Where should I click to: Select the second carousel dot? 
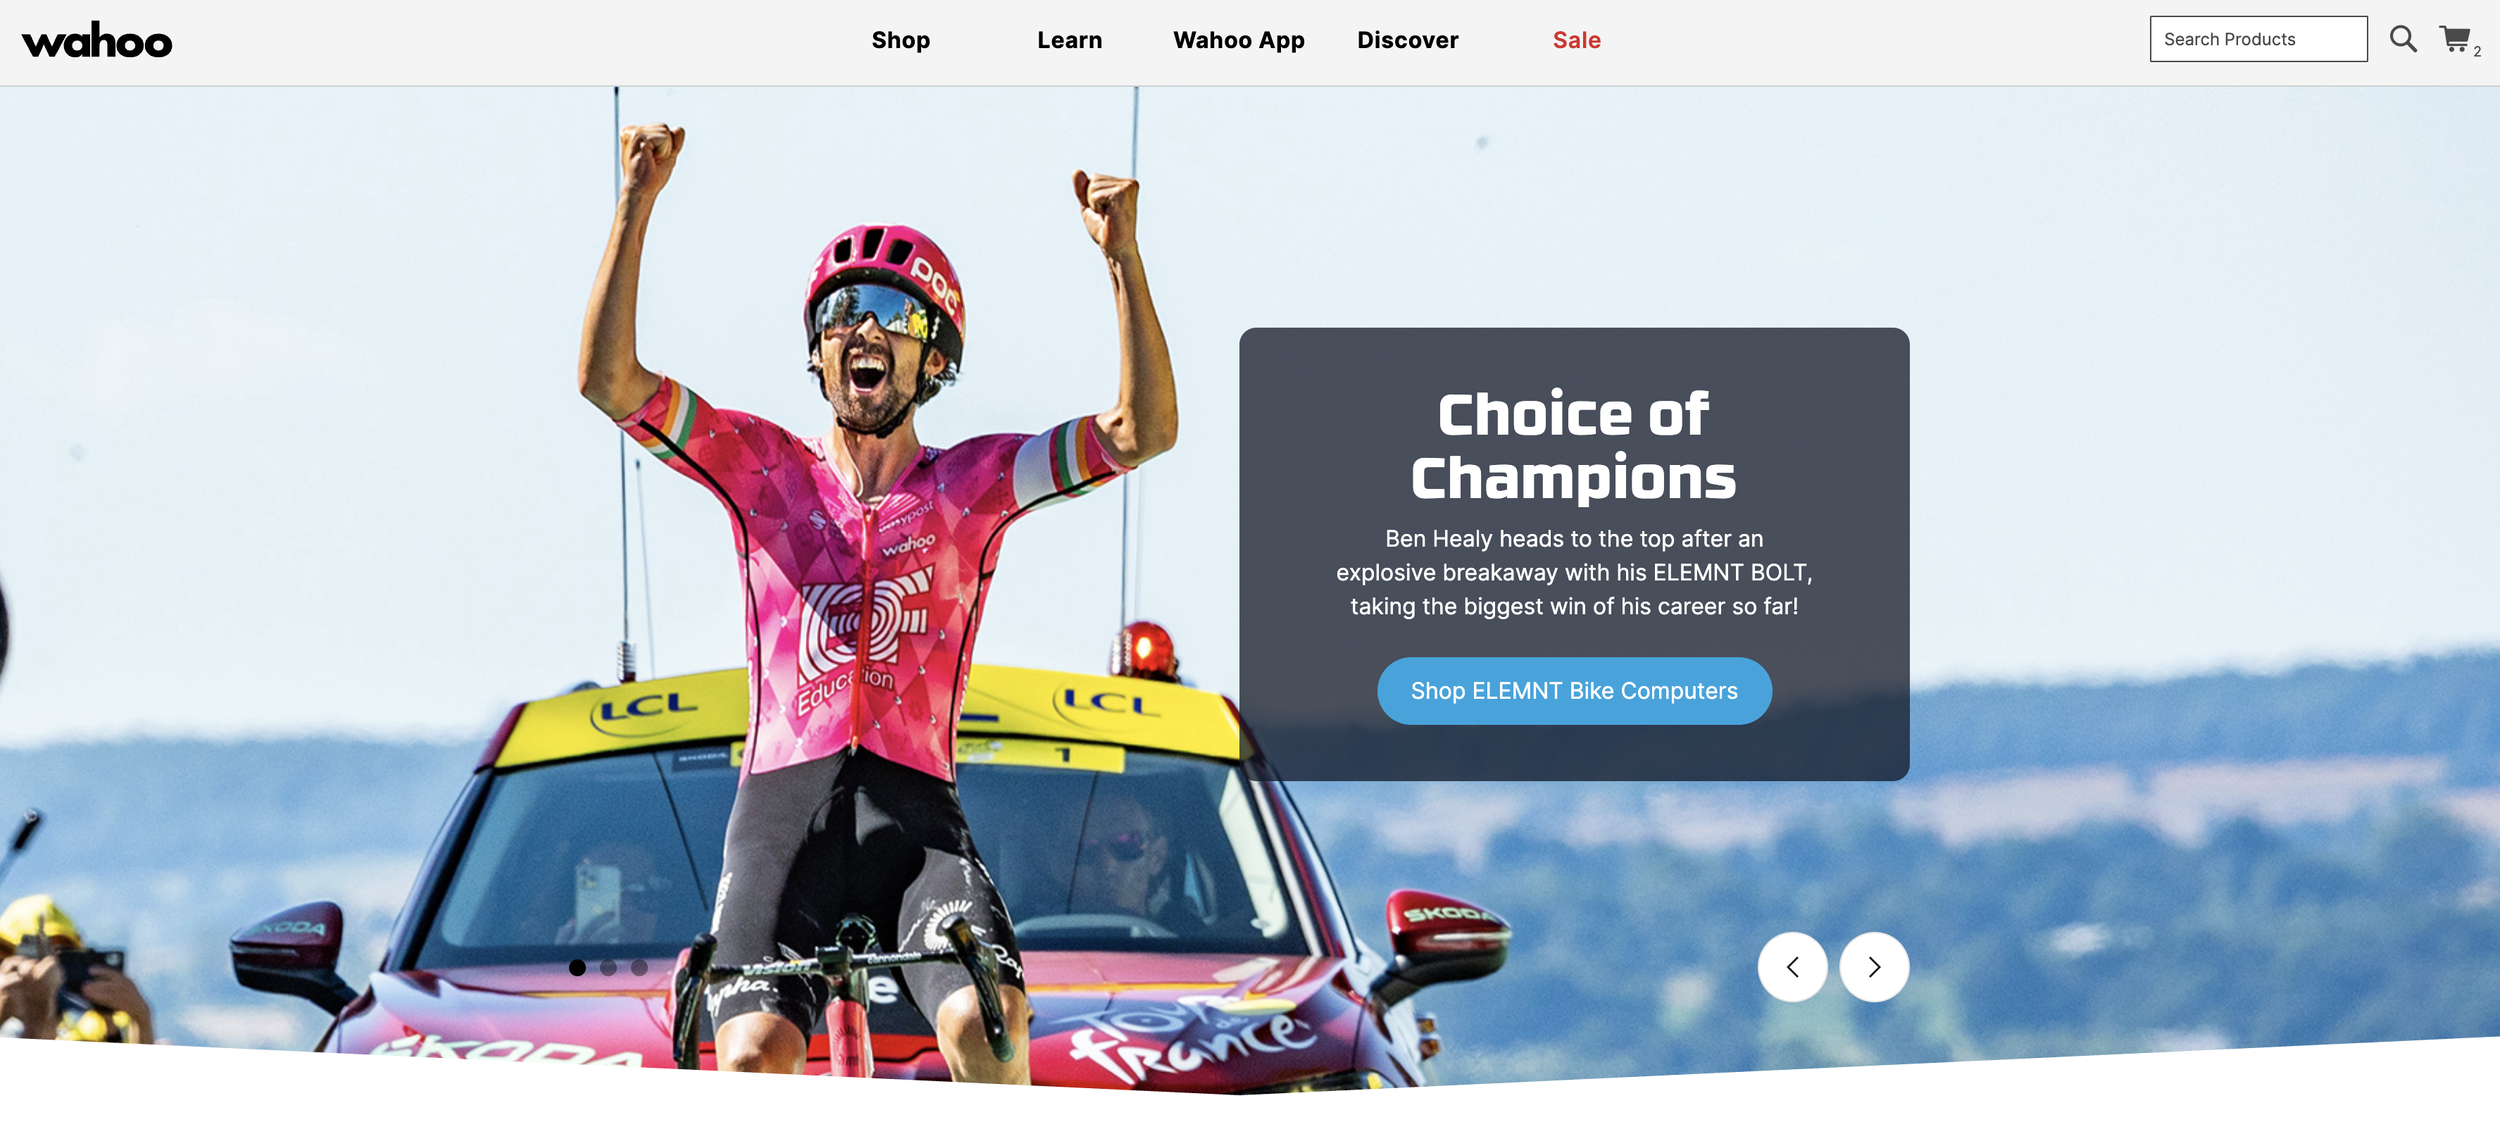[x=608, y=968]
